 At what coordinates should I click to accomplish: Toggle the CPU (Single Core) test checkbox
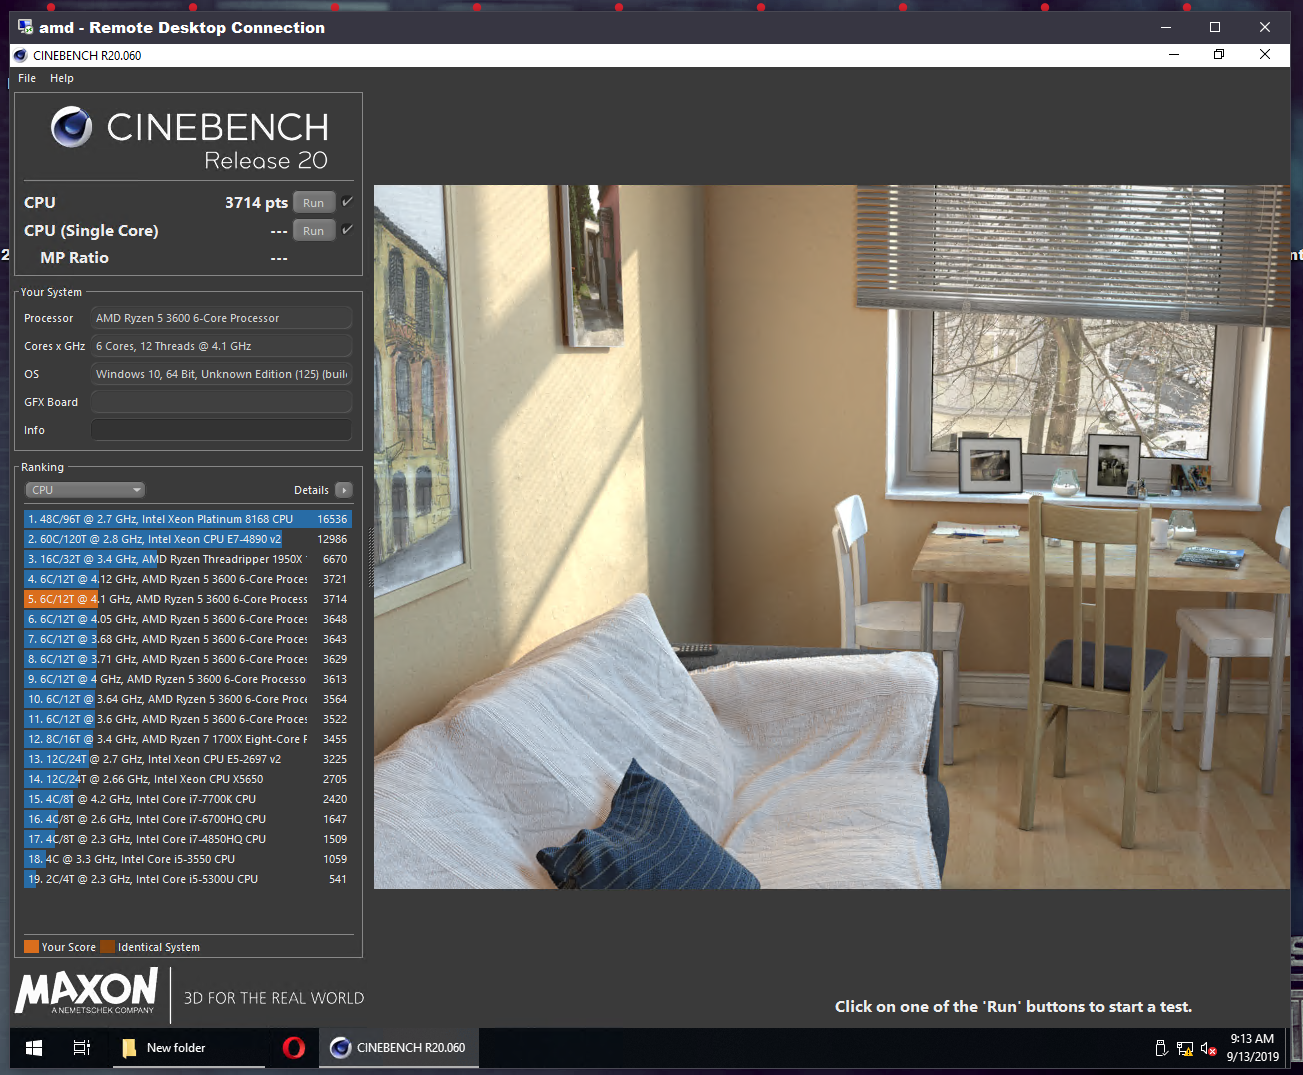pos(347,230)
